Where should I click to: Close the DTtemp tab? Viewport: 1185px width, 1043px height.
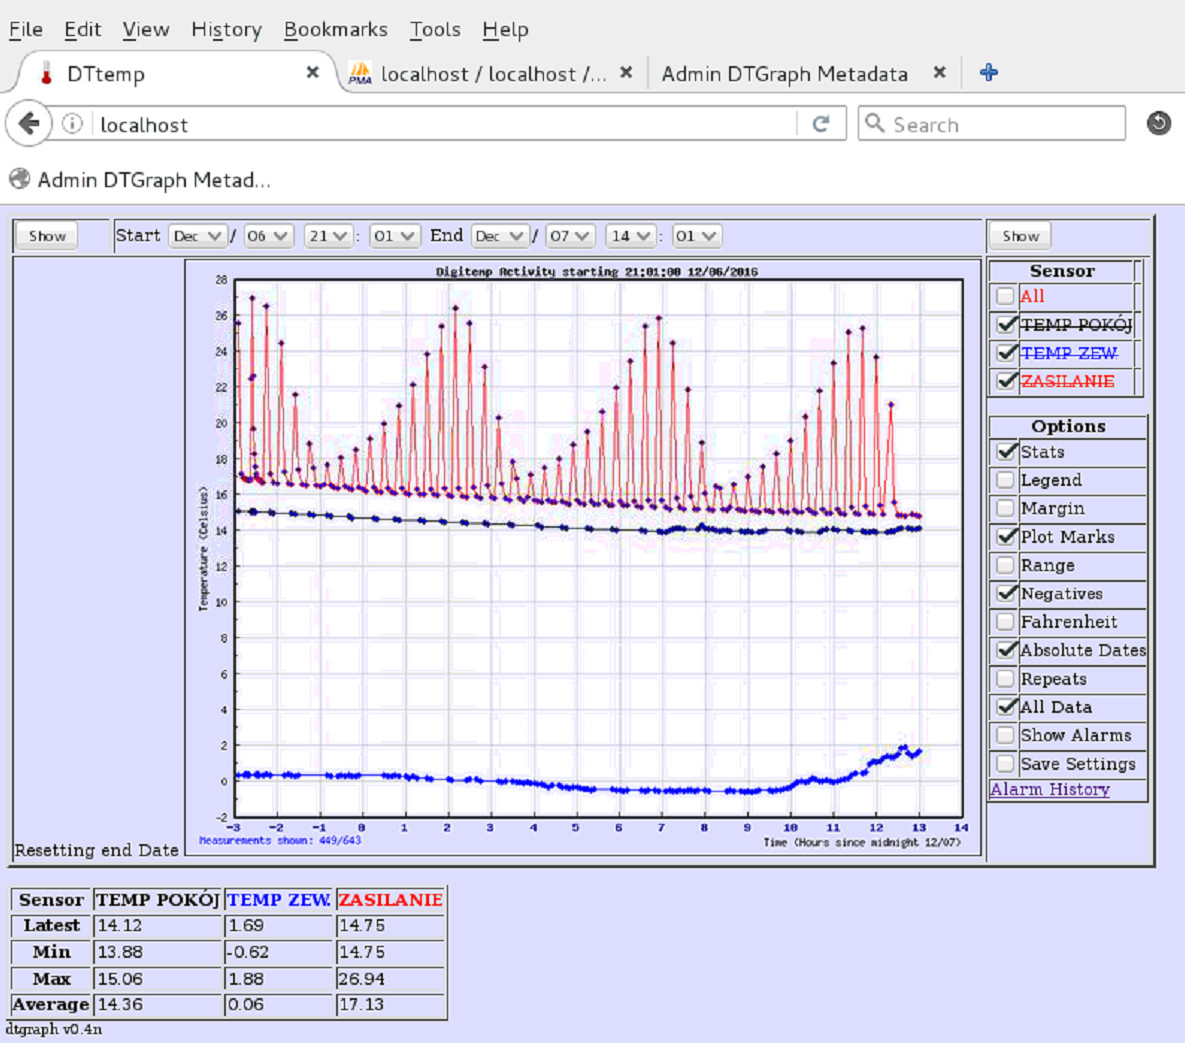pyautogui.click(x=312, y=73)
